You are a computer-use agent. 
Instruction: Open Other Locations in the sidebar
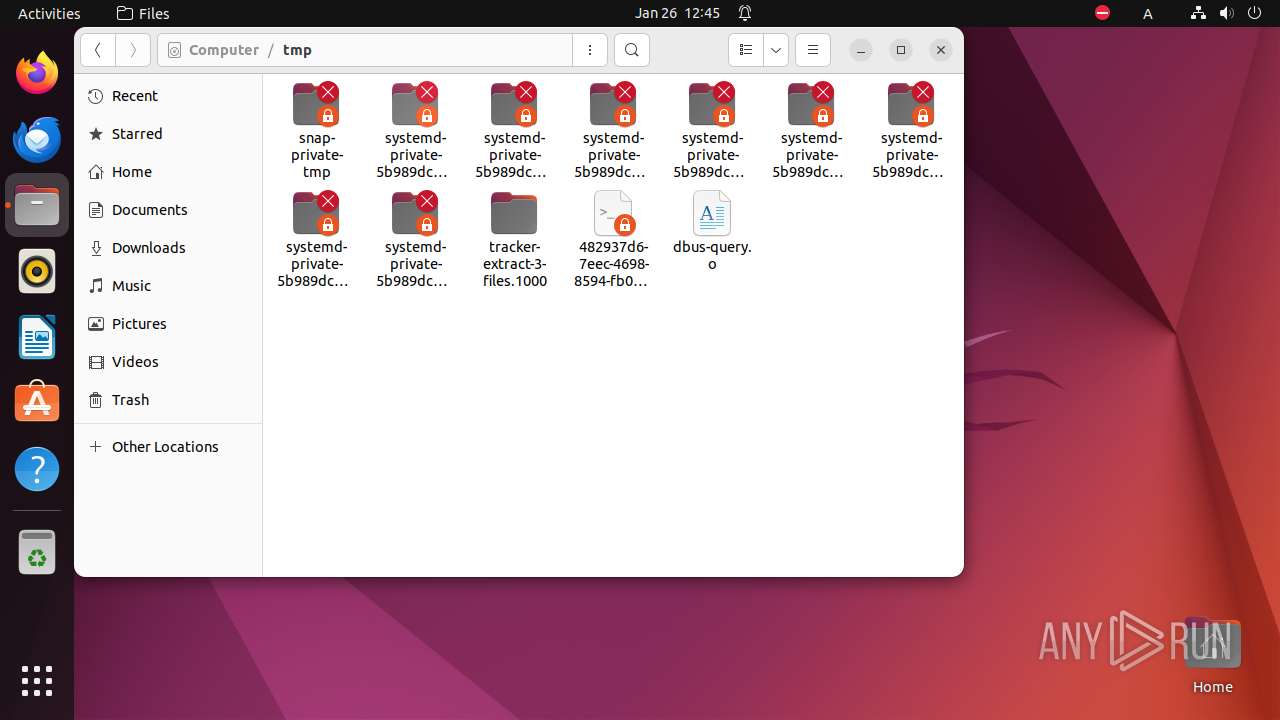pyautogui.click(x=168, y=447)
